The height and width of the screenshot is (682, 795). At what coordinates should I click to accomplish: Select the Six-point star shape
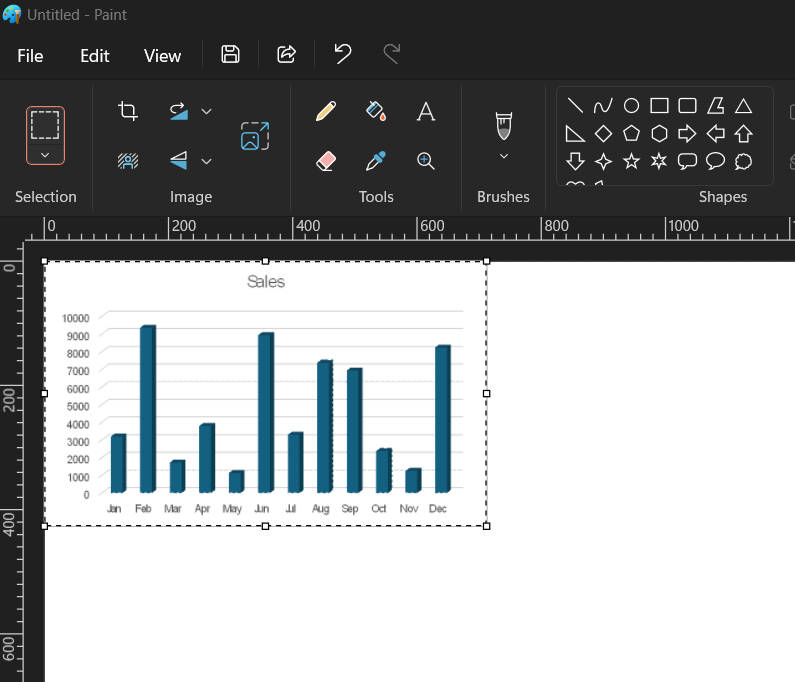(659, 162)
